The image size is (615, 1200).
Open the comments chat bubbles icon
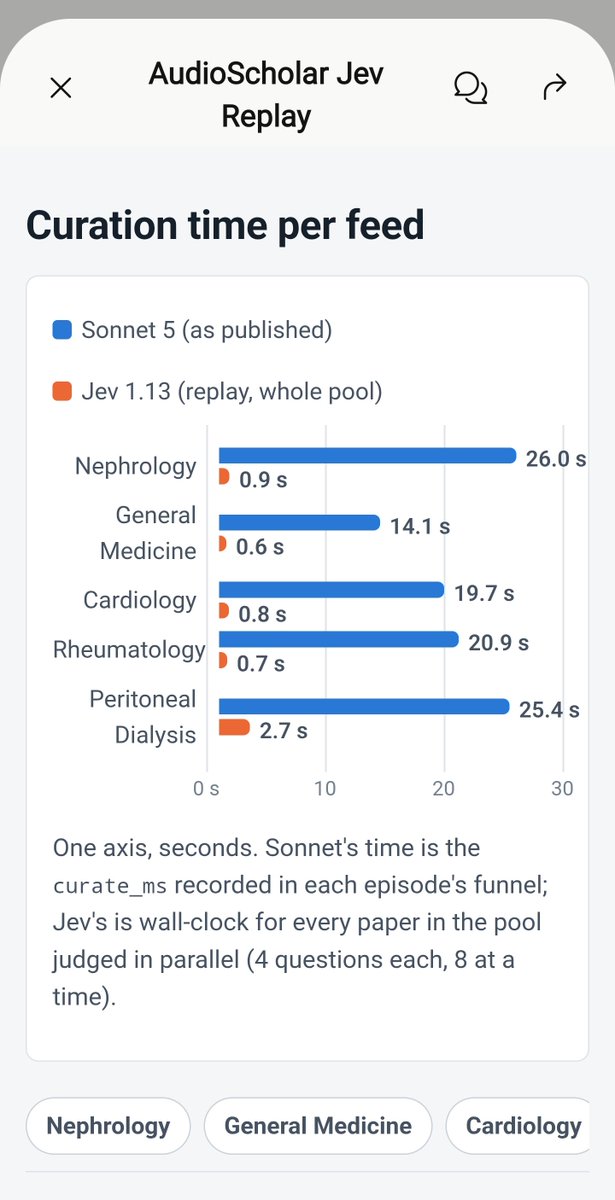pyautogui.click(x=470, y=88)
